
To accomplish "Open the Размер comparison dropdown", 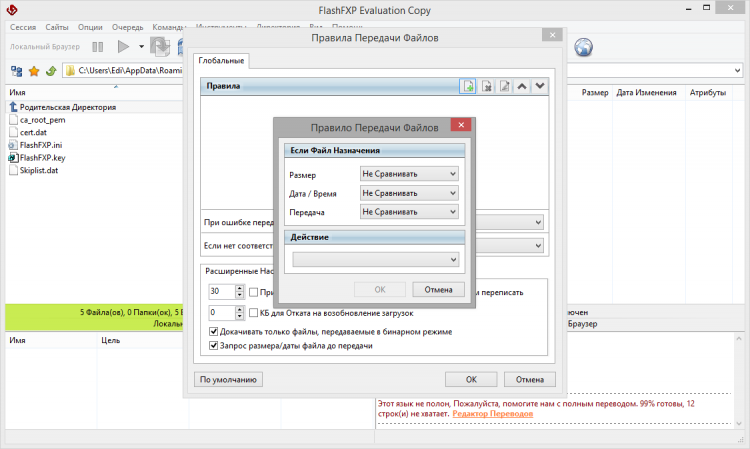I will 409,174.
